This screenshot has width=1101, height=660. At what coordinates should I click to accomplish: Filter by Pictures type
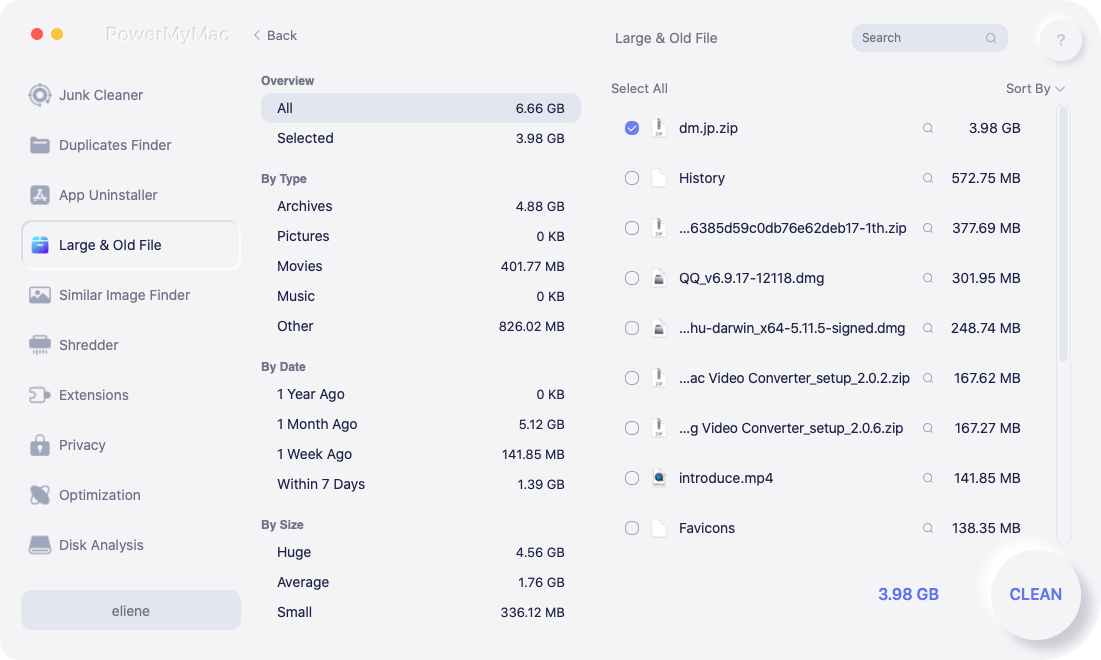point(421,236)
